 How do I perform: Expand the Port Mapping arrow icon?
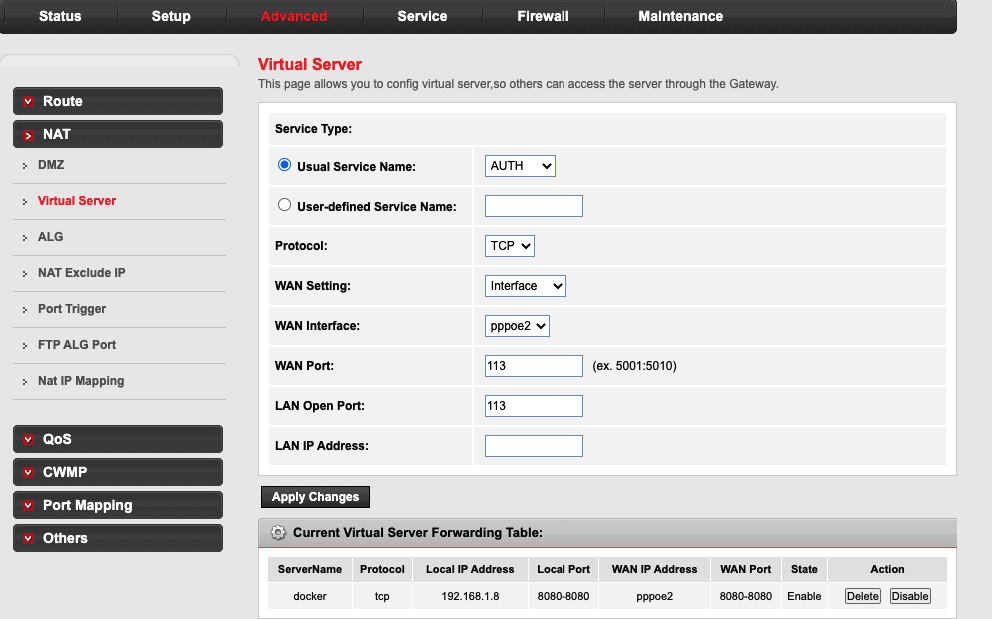tap(29, 505)
